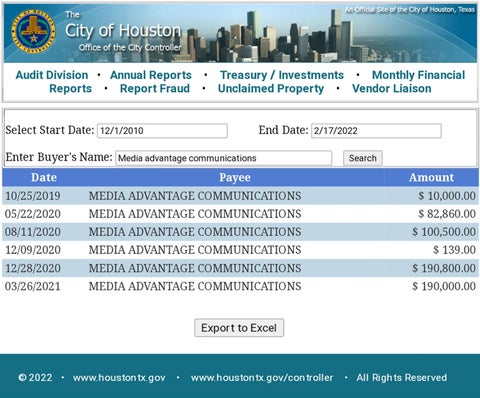Open the Audit Division link
Screen dimensions: 480x398
(52, 75)
